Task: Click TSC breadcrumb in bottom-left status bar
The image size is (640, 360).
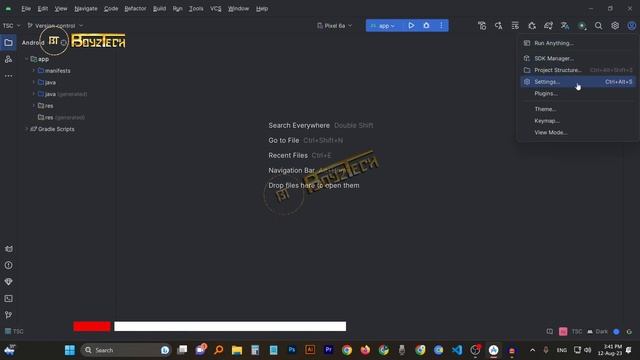Action: click(14, 331)
